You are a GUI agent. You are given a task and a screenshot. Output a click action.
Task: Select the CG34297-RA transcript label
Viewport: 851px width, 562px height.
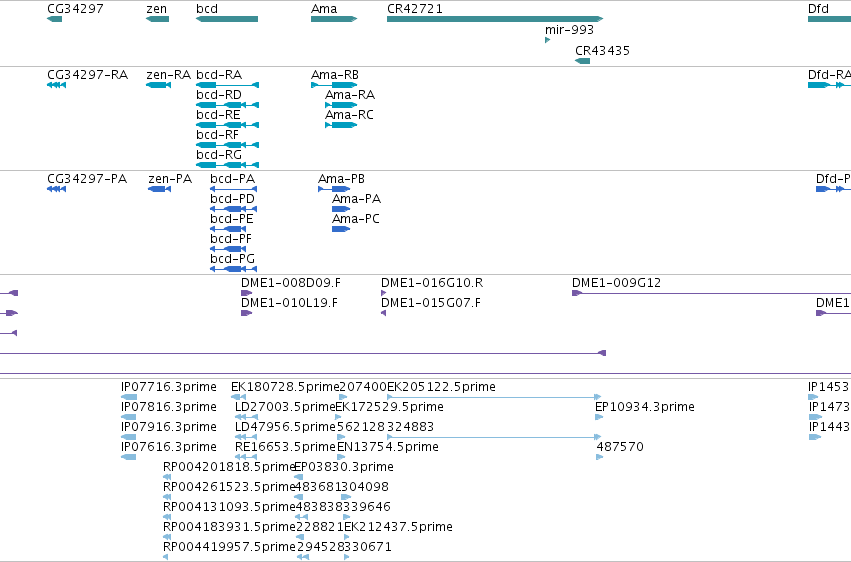click(x=88, y=75)
